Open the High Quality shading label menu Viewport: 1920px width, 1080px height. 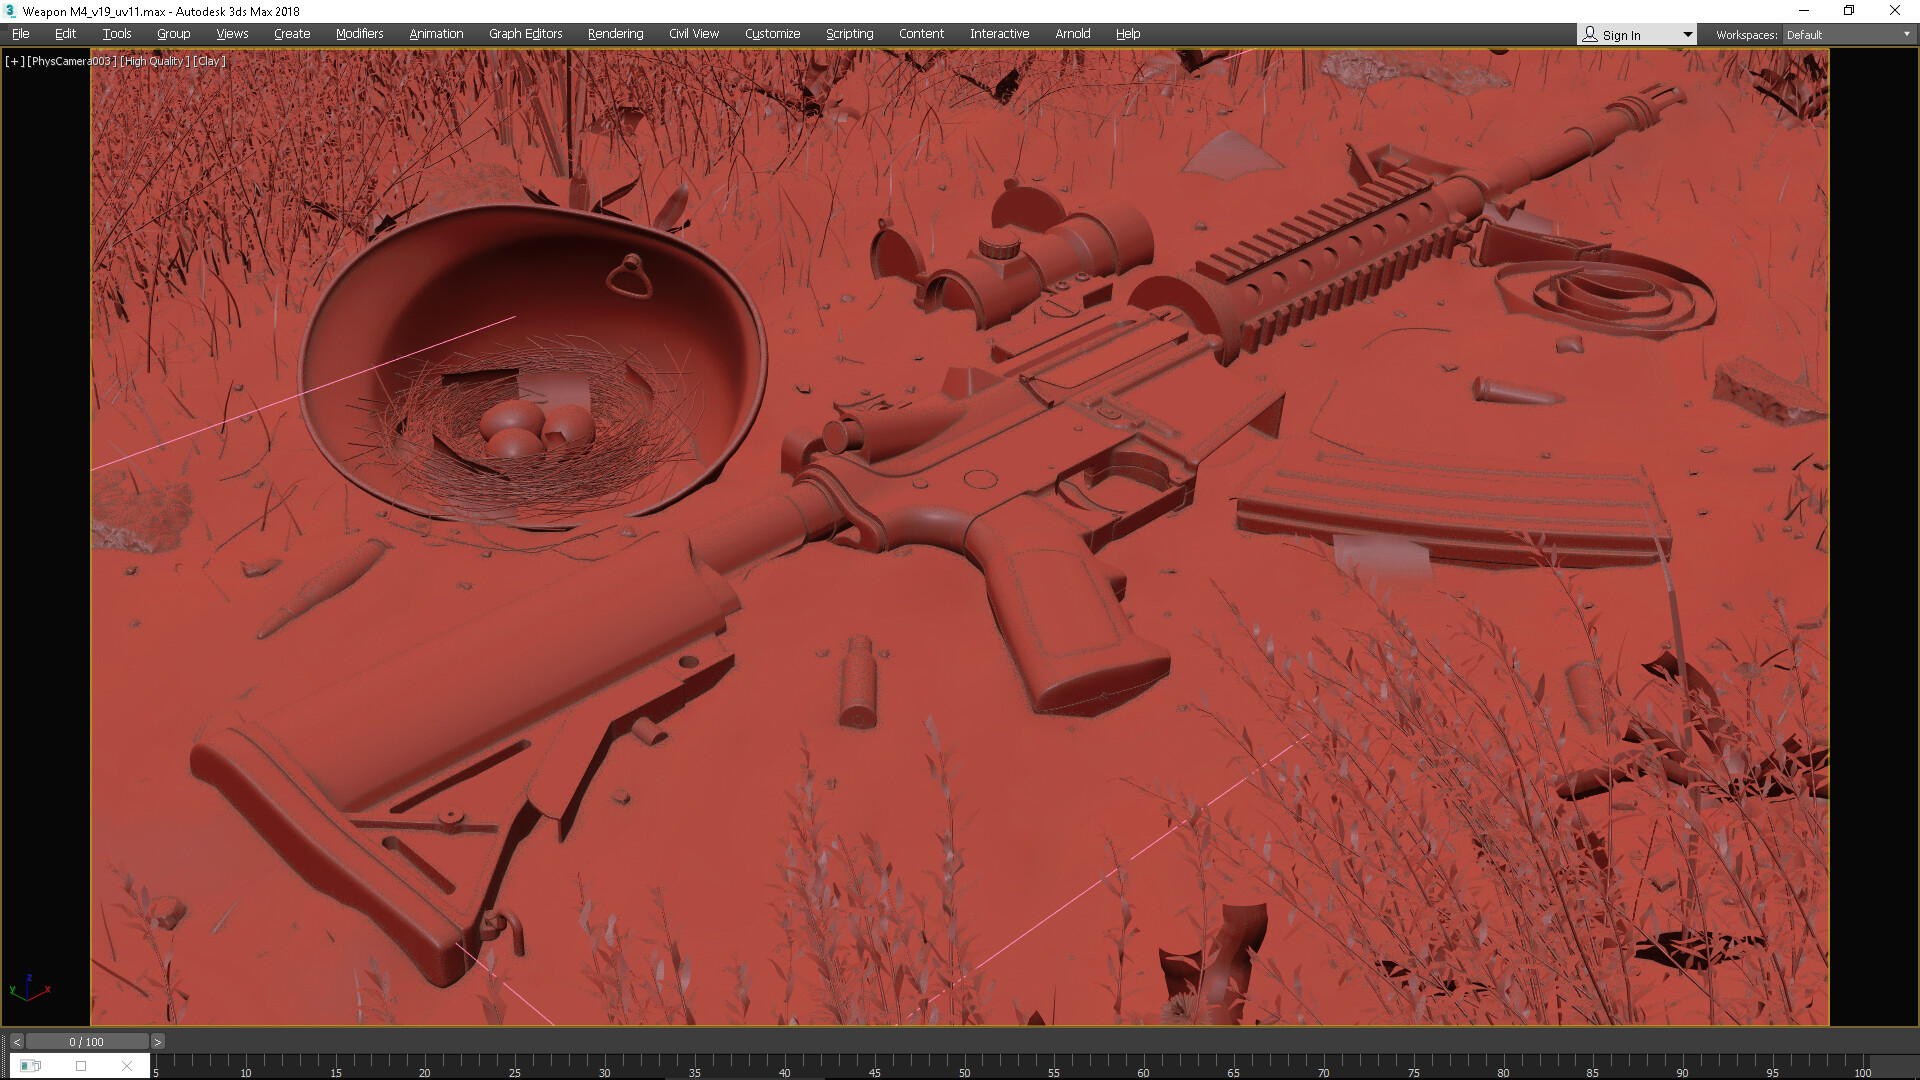pos(155,61)
